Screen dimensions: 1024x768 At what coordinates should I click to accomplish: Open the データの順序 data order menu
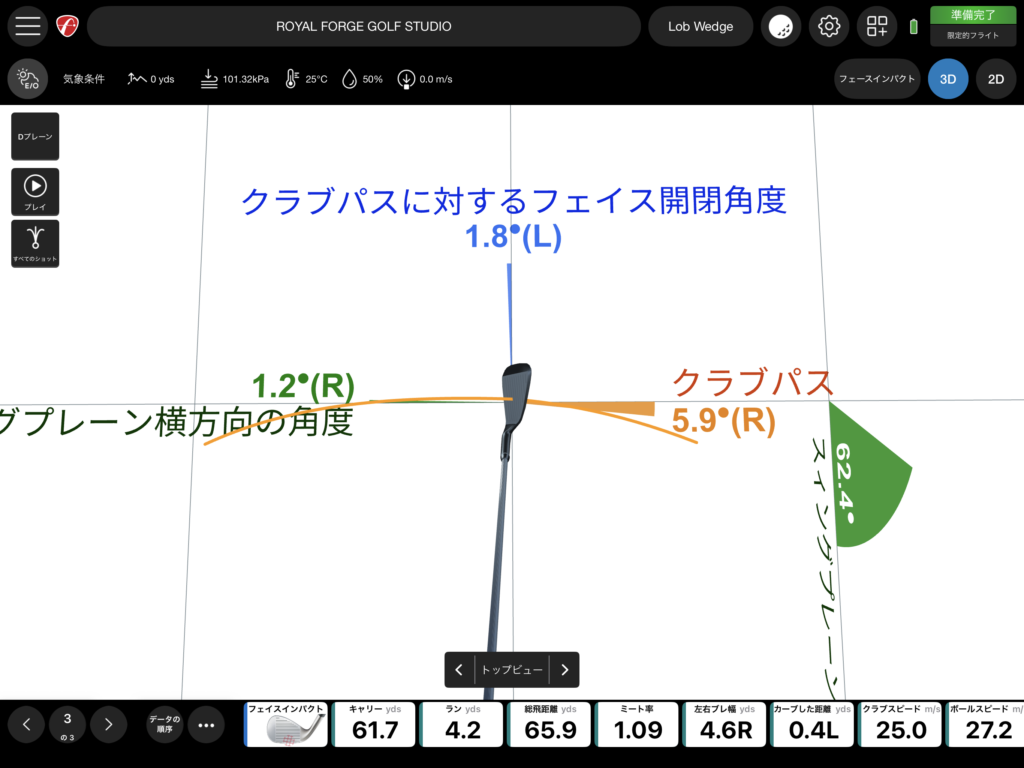point(164,725)
